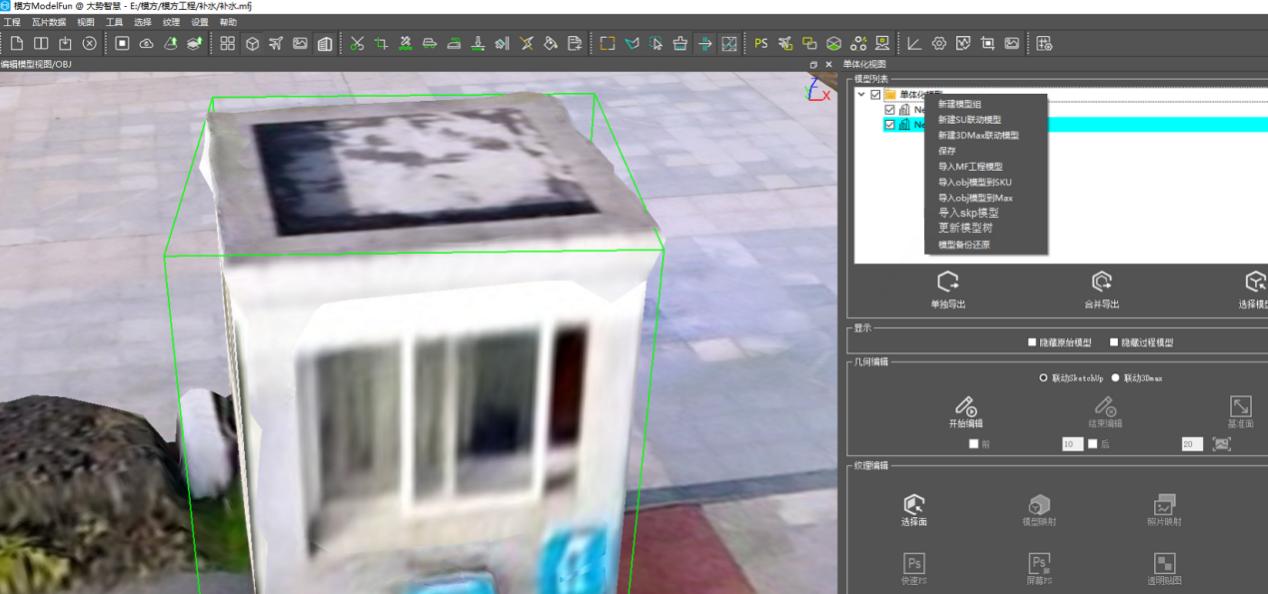1268x594 pixels.
Task: Click the line chart axis icon
Action: tap(915, 43)
